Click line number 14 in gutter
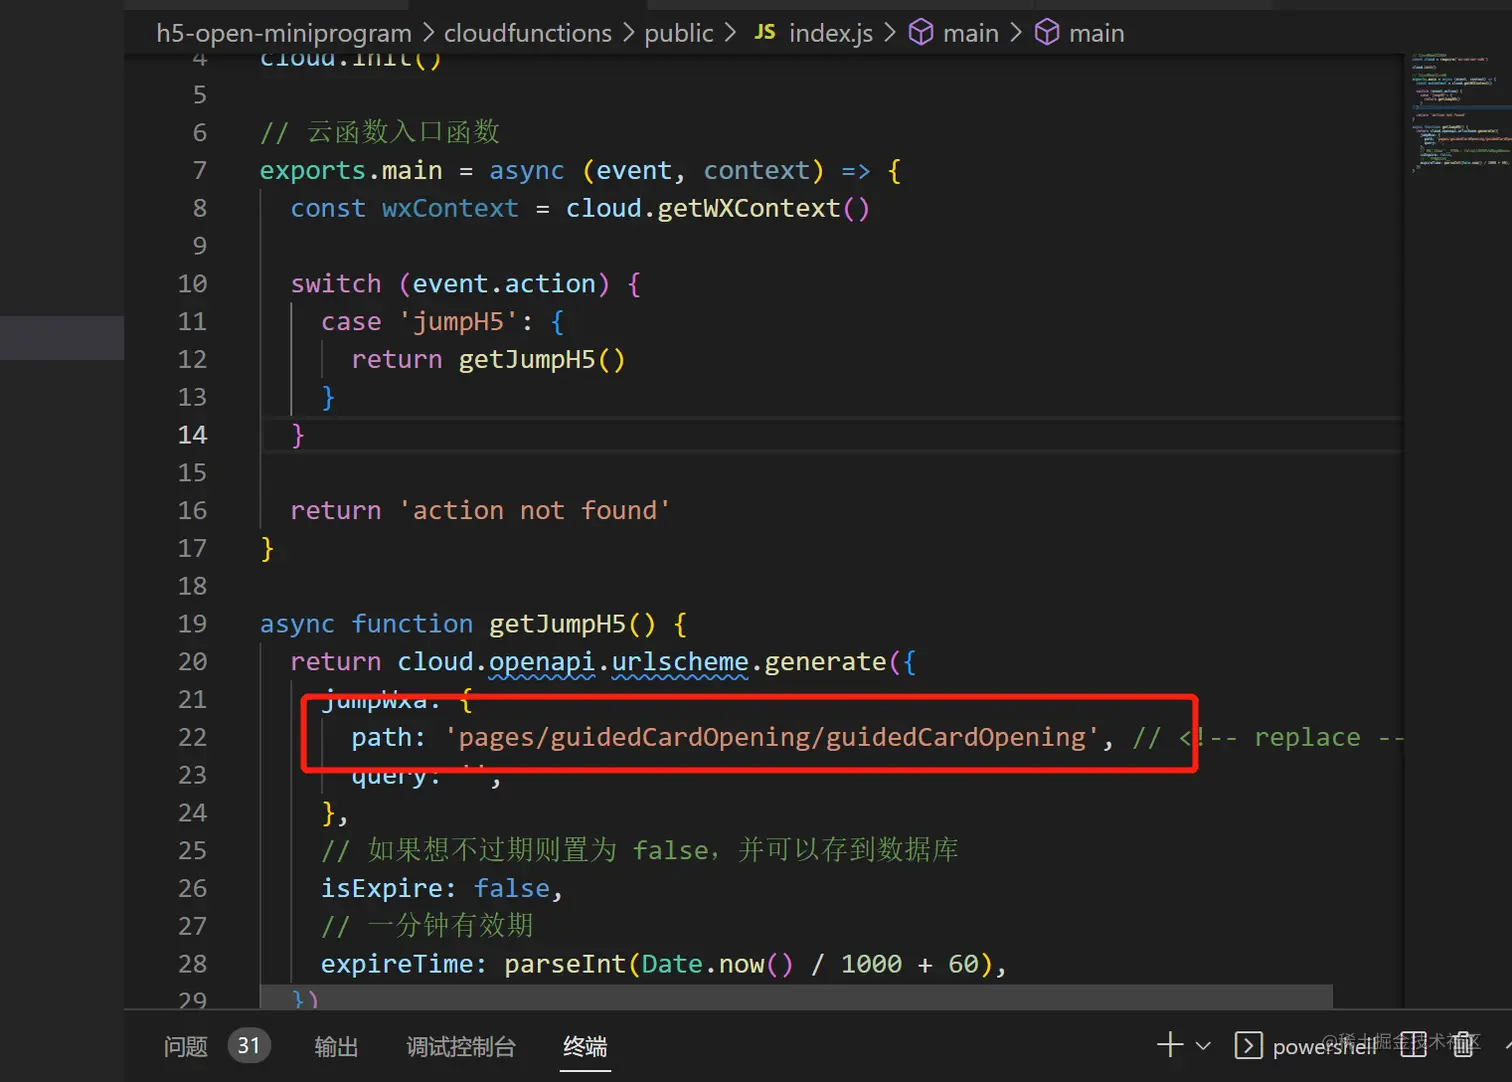 tap(193, 435)
